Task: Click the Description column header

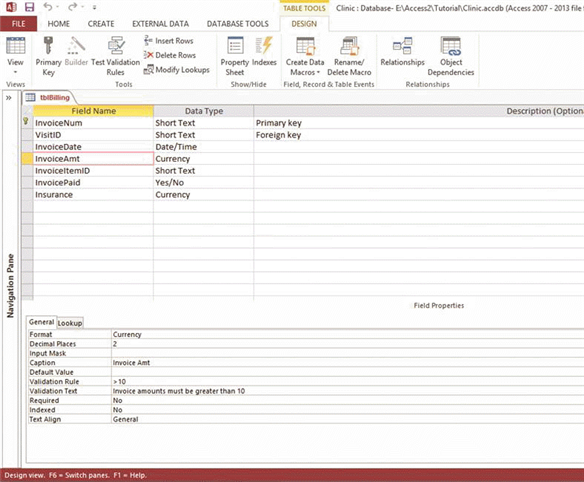Action: coord(419,111)
